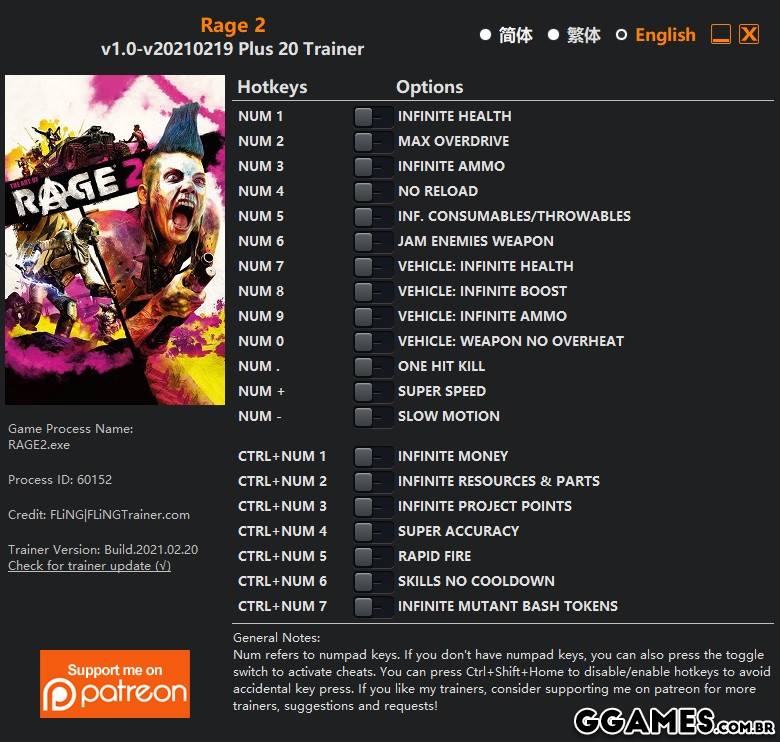
Task: Turn on the Infinite Money toggle
Action: (373, 457)
